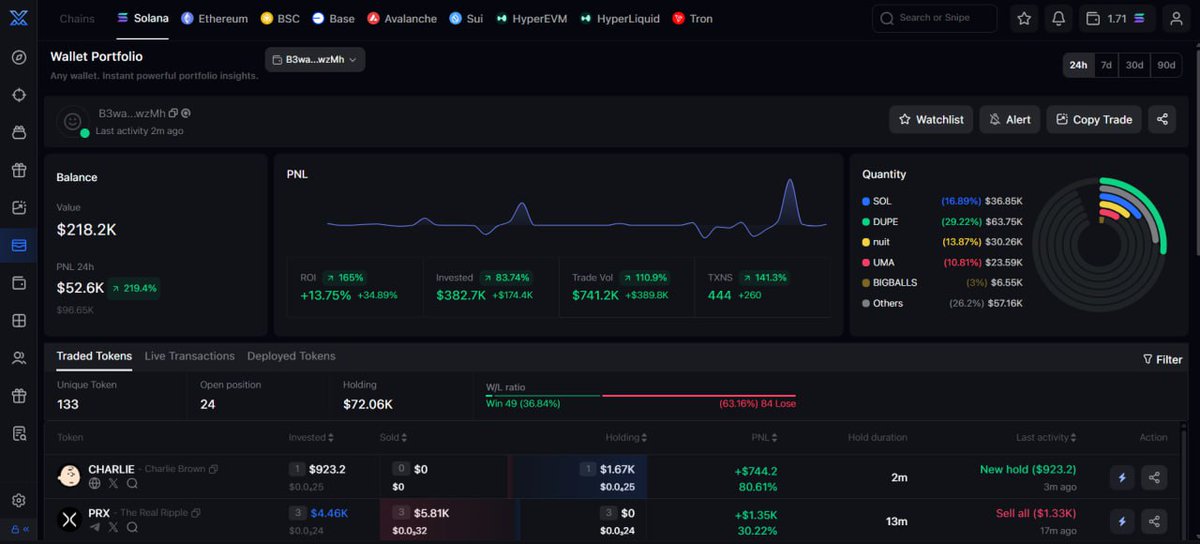The width and height of the screenshot is (1200, 544).
Task: Switch to Tron chain
Action: click(x=693, y=18)
